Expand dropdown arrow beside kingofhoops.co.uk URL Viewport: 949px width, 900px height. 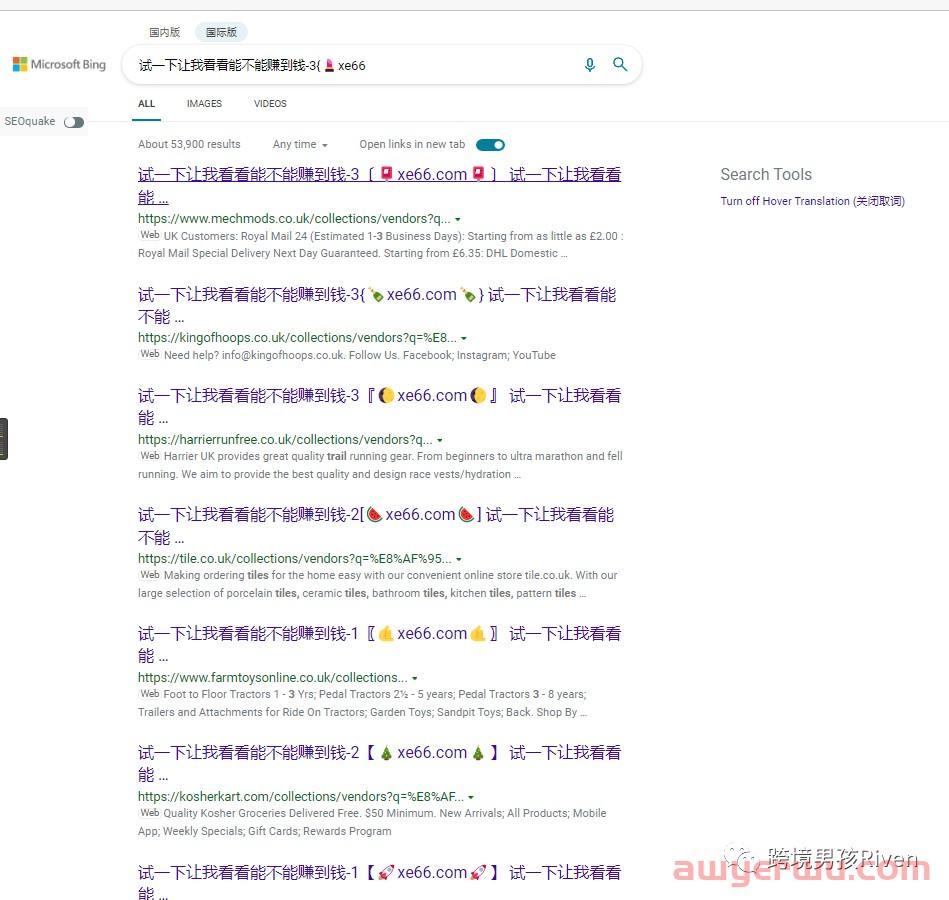(464, 339)
